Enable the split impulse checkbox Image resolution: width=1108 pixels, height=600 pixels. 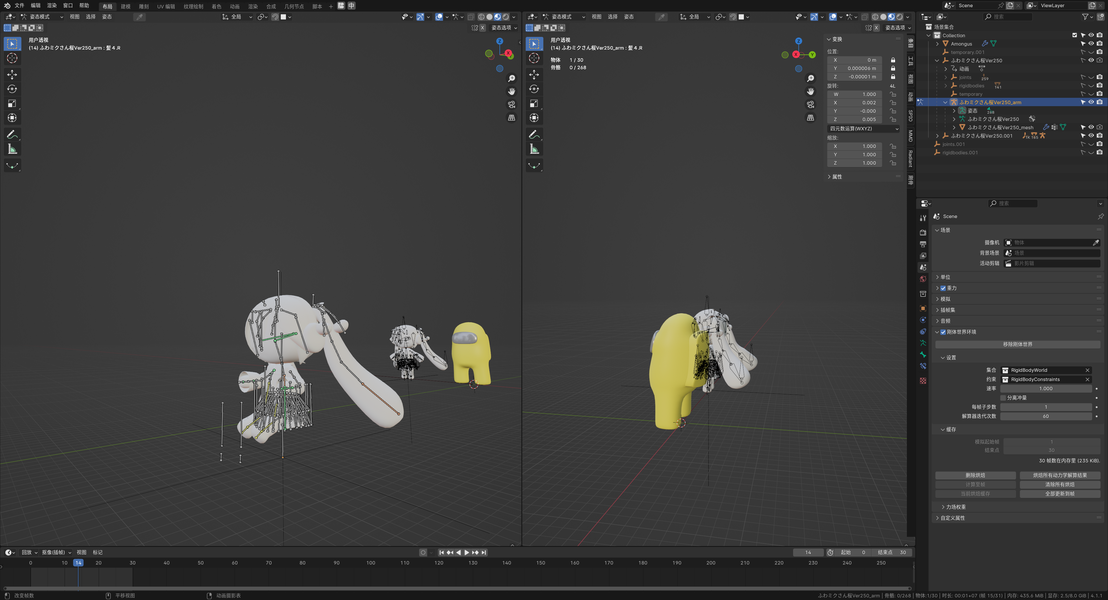pos(1003,398)
